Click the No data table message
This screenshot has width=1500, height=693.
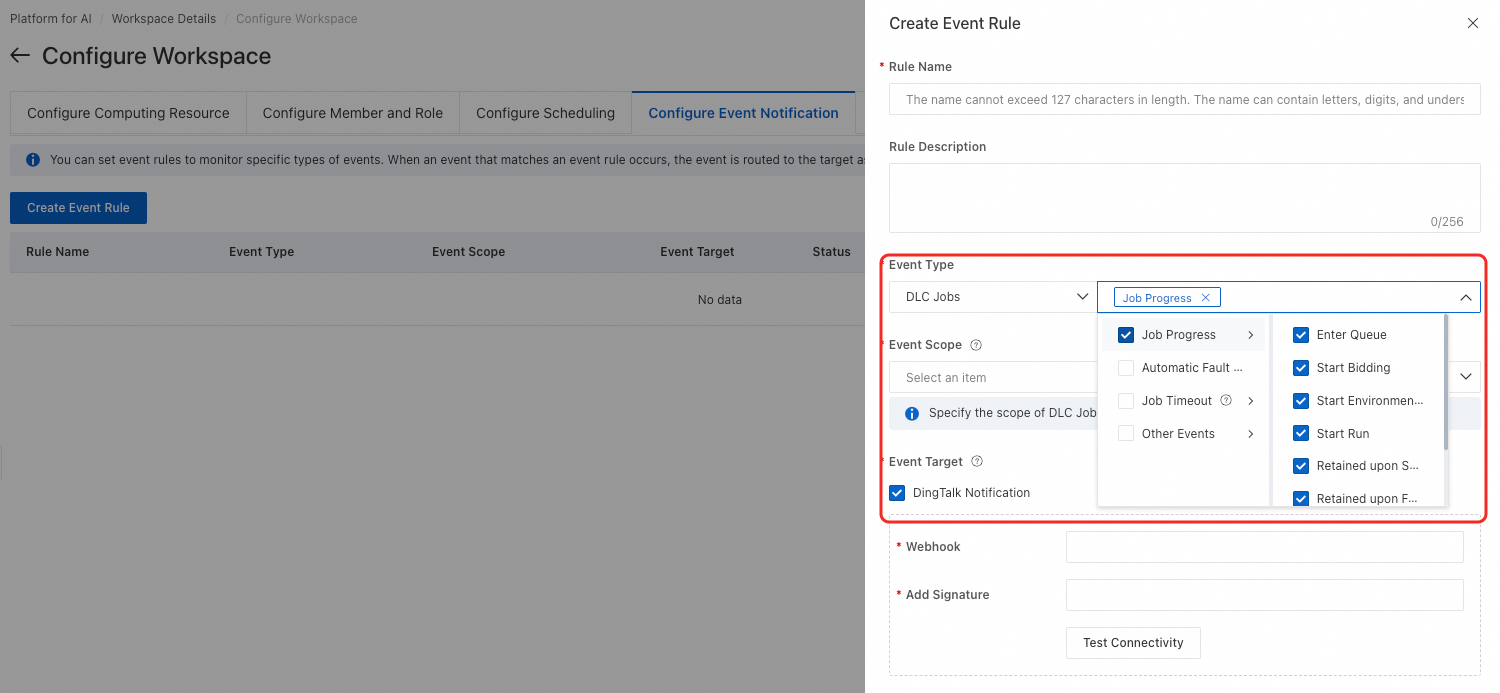(720, 300)
